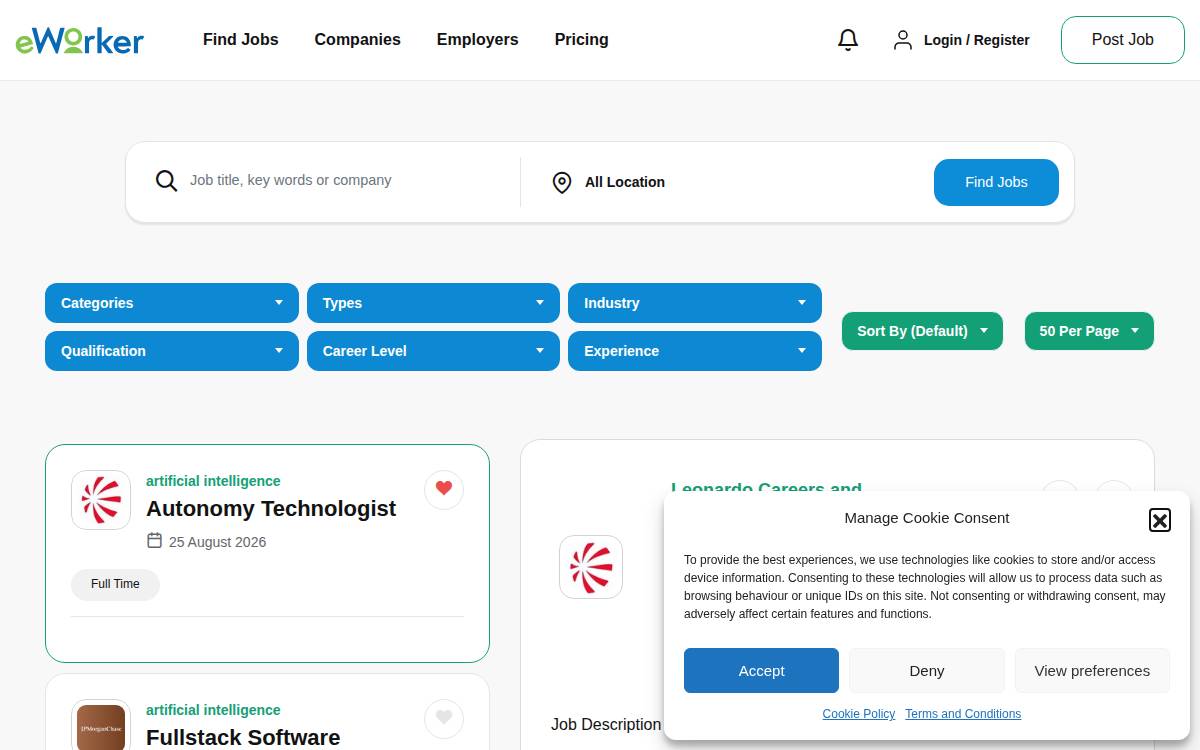Expand the Career Level filter dropdown

click(x=433, y=351)
